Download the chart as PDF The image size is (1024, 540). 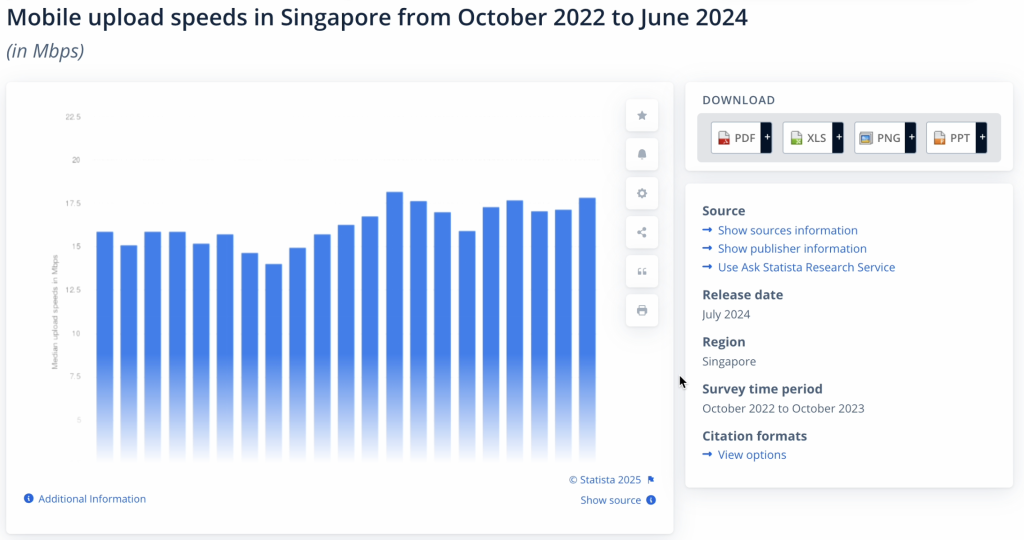pyautogui.click(x=736, y=138)
